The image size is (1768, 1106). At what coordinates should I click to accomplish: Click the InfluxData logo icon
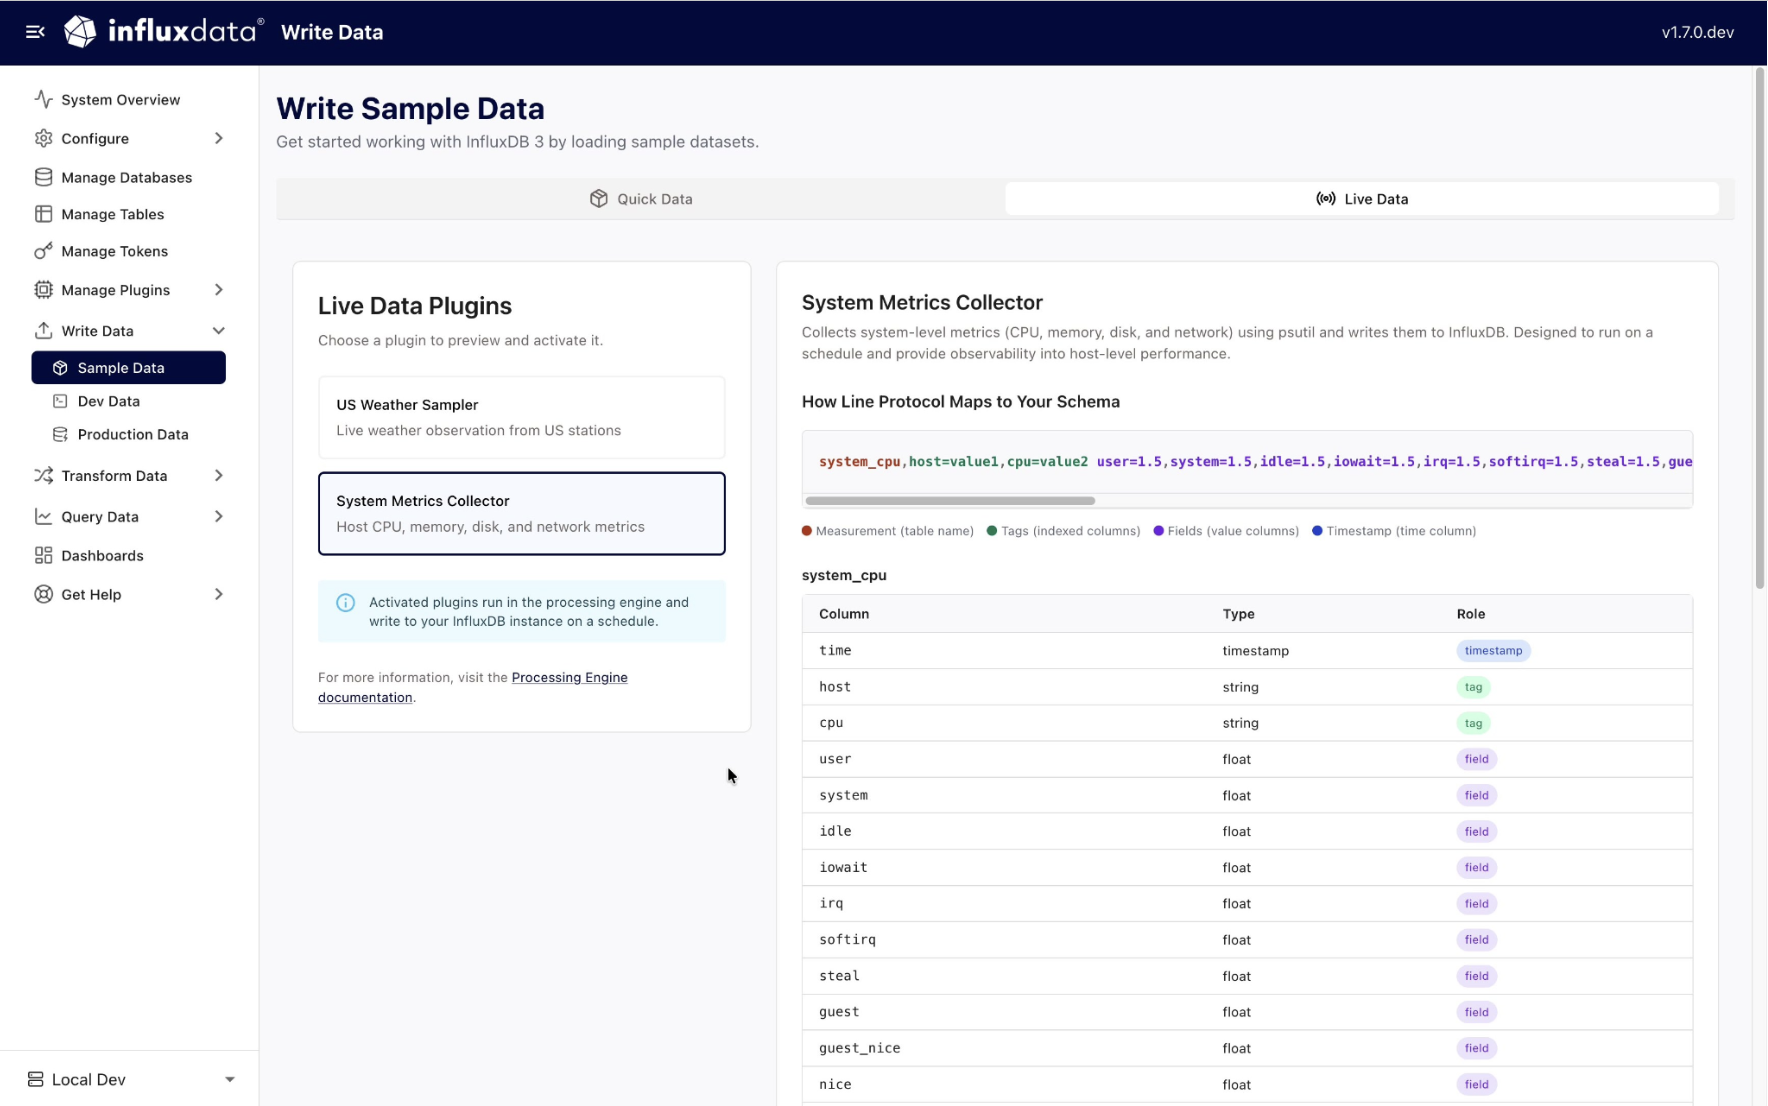click(x=80, y=32)
